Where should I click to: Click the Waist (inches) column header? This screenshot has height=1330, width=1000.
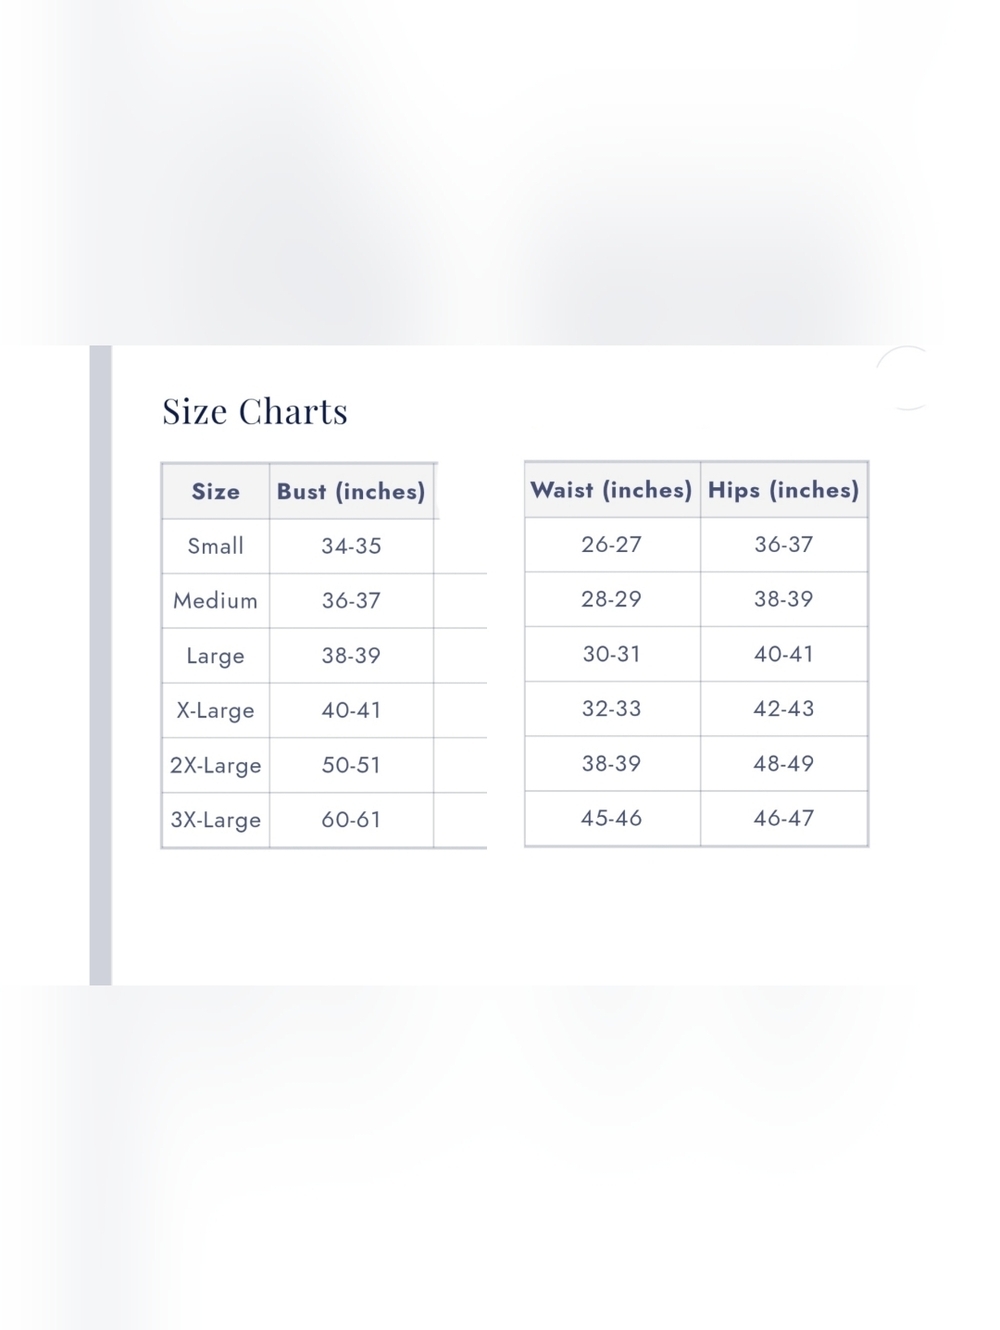(612, 490)
